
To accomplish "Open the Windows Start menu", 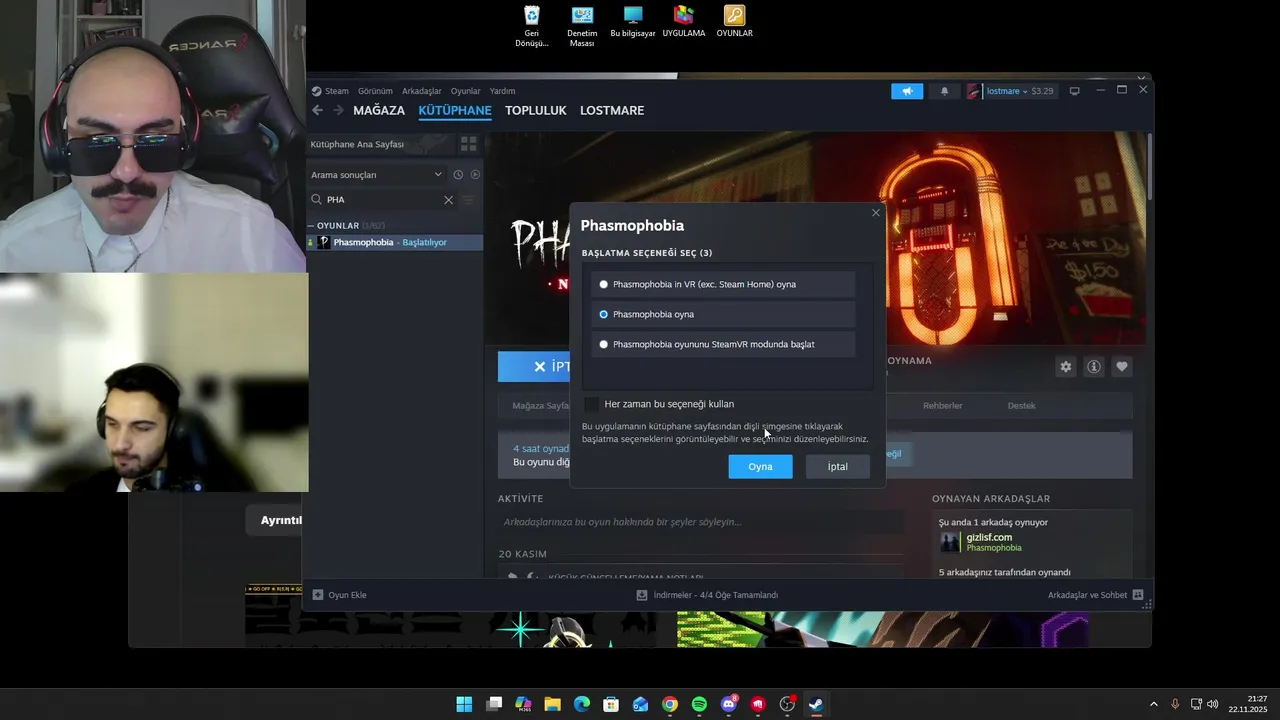I will pos(464,704).
